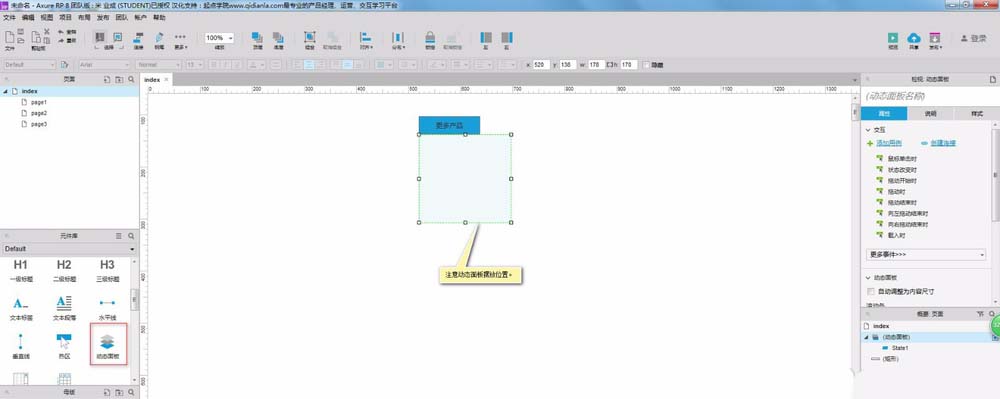The width and height of the screenshot is (1000, 399).
Task: Open the File menu
Action: [x=10, y=18]
